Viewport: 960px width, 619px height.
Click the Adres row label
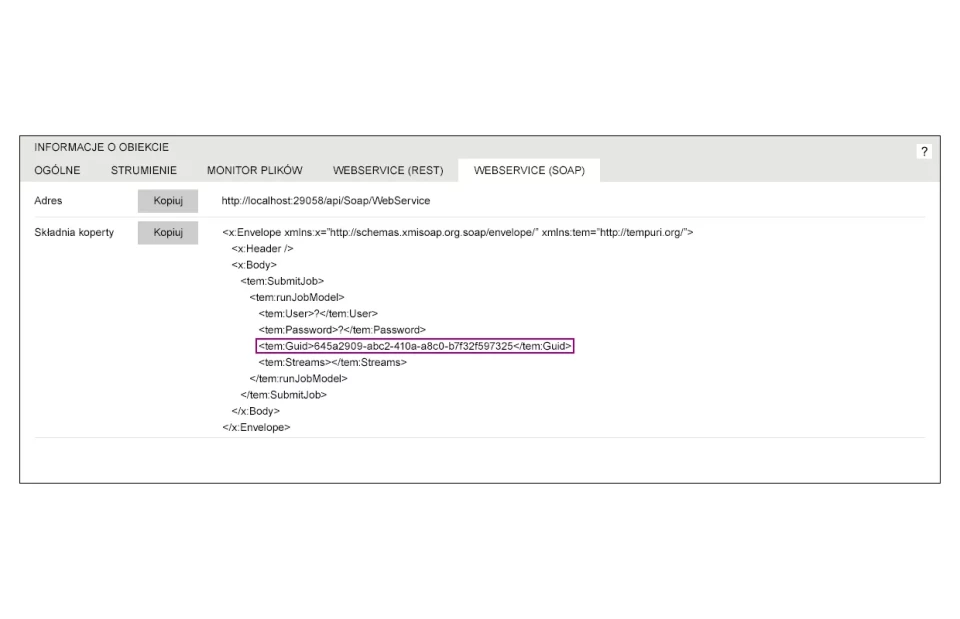pos(48,201)
